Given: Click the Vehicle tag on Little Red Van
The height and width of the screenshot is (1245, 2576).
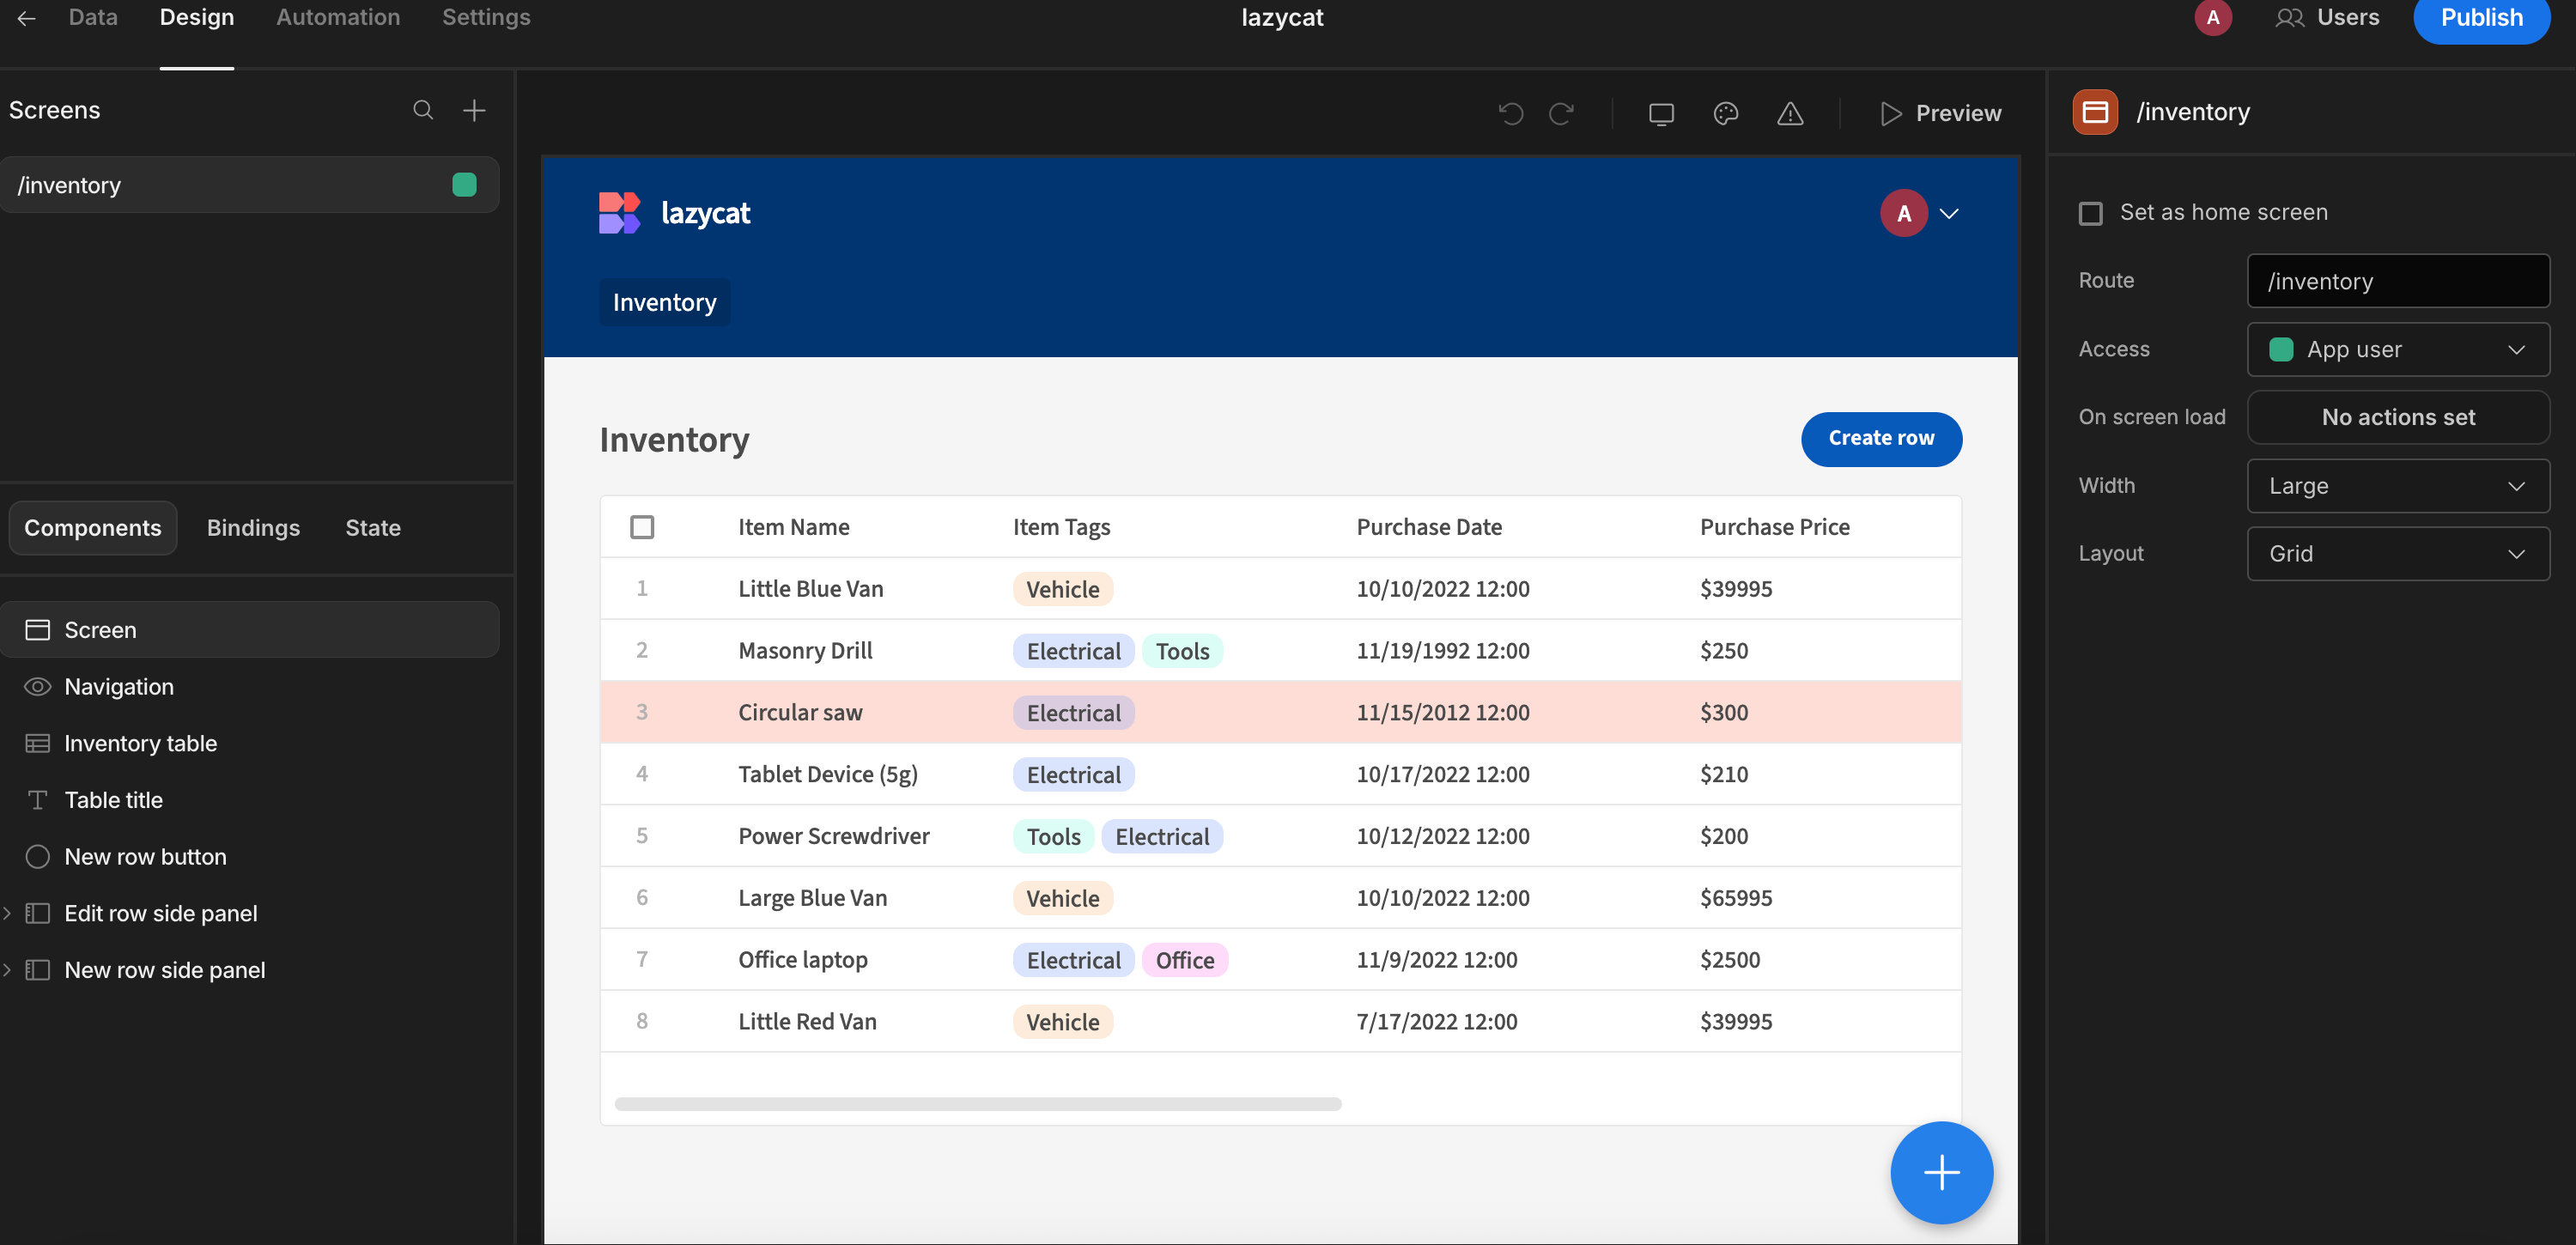Looking at the screenshot, I should click(1062, 1022).
